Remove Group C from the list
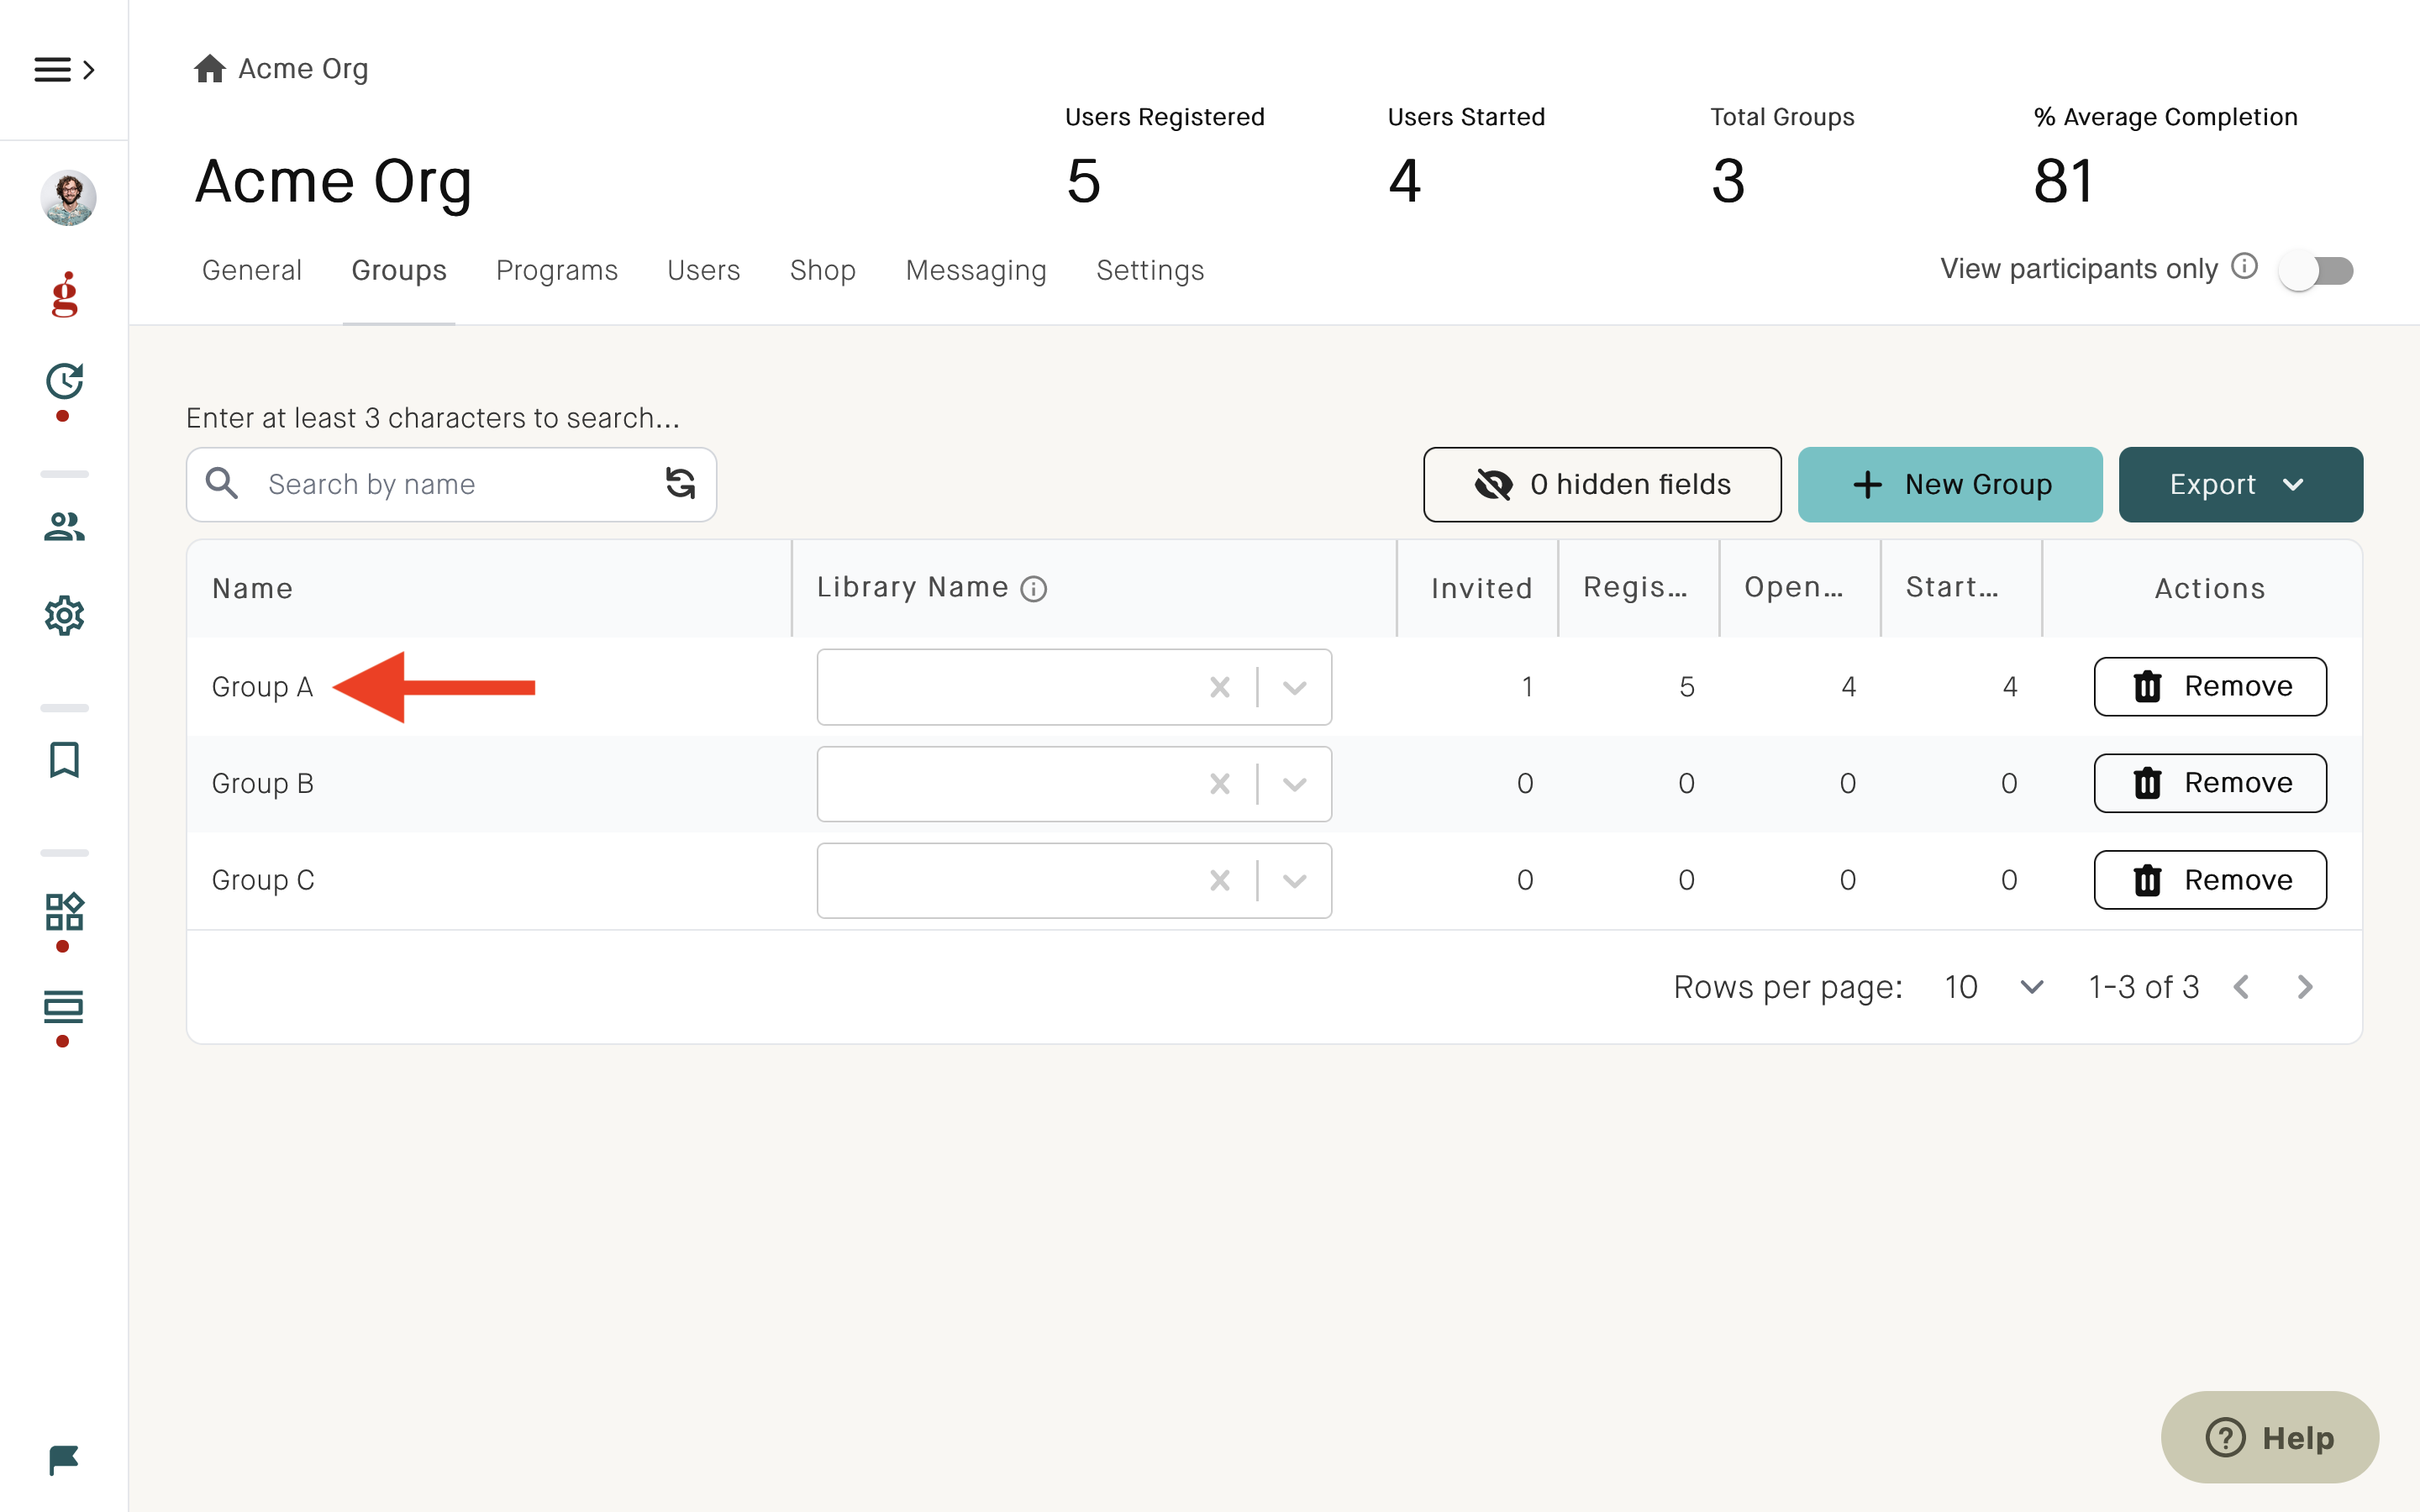Image resolution: width=2420 pixels, height=1512 pixels. [x=2210, y=880]
